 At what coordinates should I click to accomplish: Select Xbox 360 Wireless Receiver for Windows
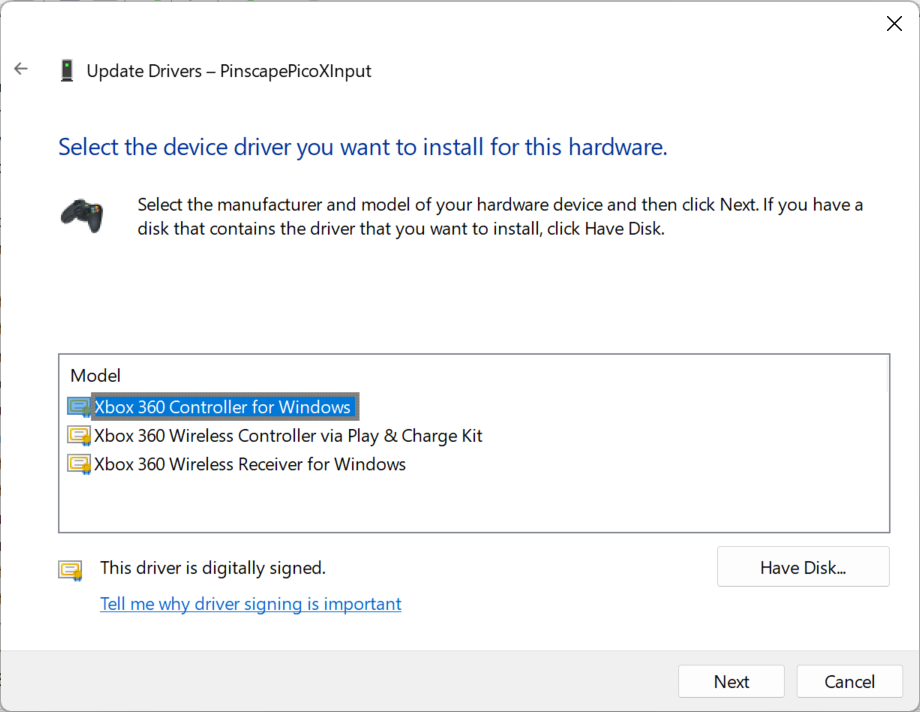(x=250, y=464)
